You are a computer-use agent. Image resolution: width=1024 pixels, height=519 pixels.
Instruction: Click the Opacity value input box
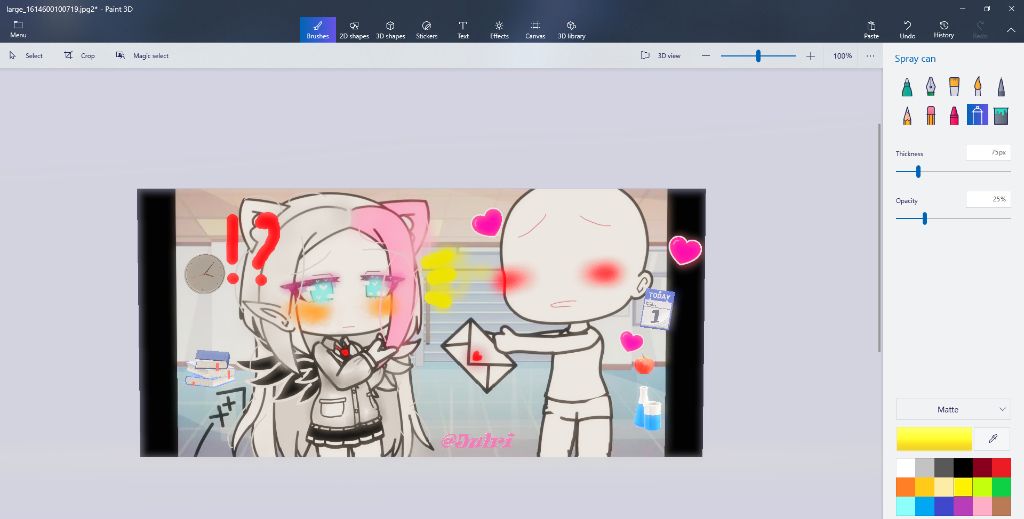[x=988, y=199]
